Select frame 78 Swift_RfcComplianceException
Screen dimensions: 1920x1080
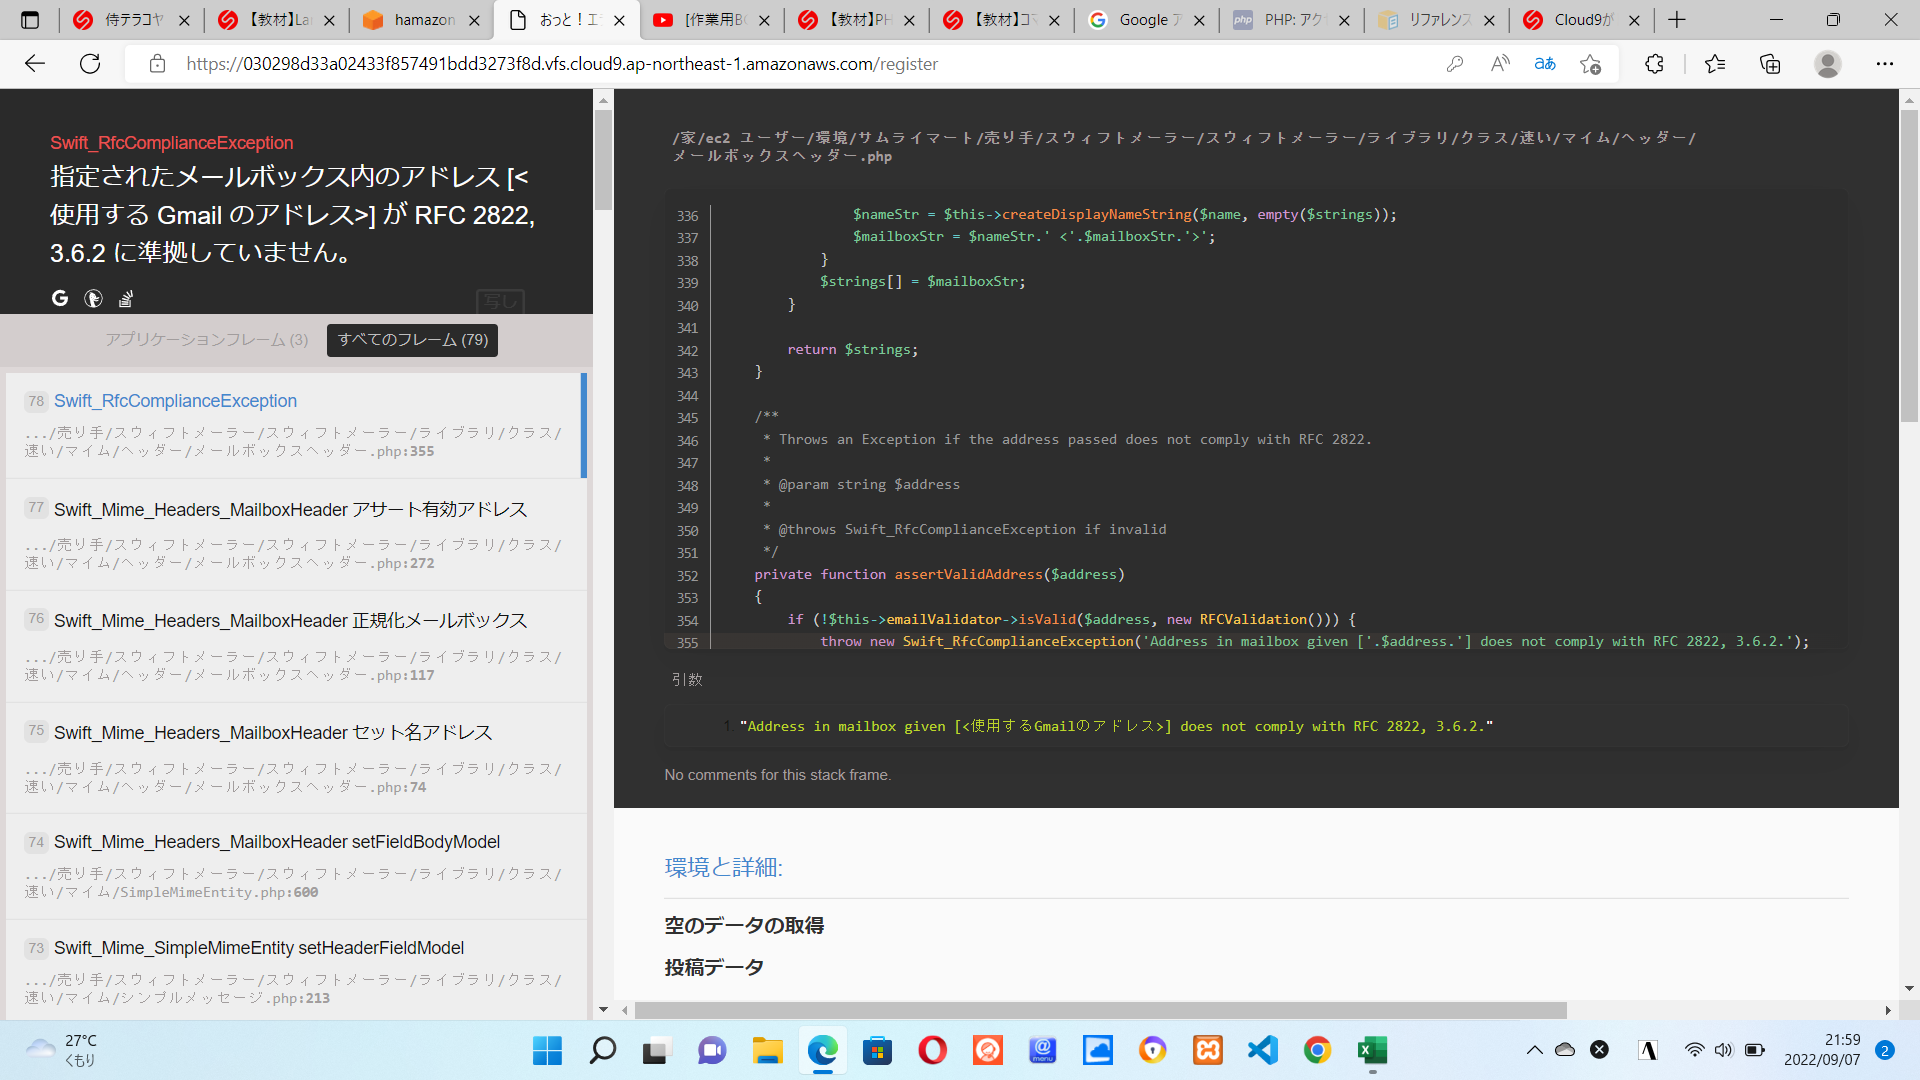pyautogui.click(x=294, y=425)
